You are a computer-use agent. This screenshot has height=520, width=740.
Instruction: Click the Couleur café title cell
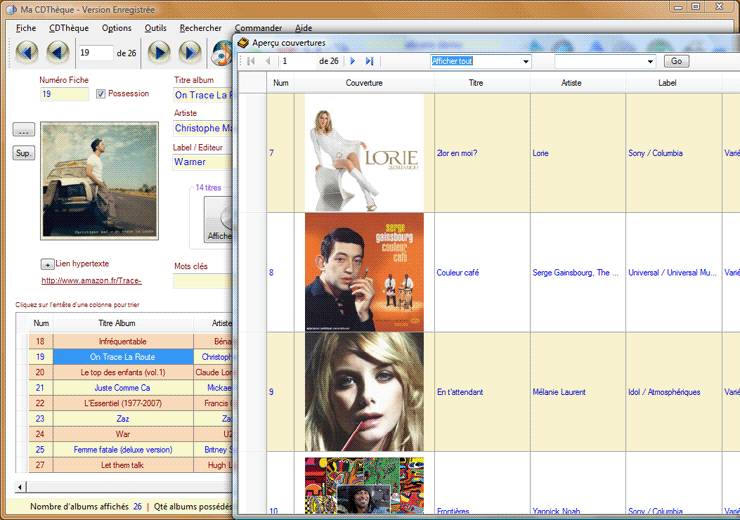(x=482, y=272)
